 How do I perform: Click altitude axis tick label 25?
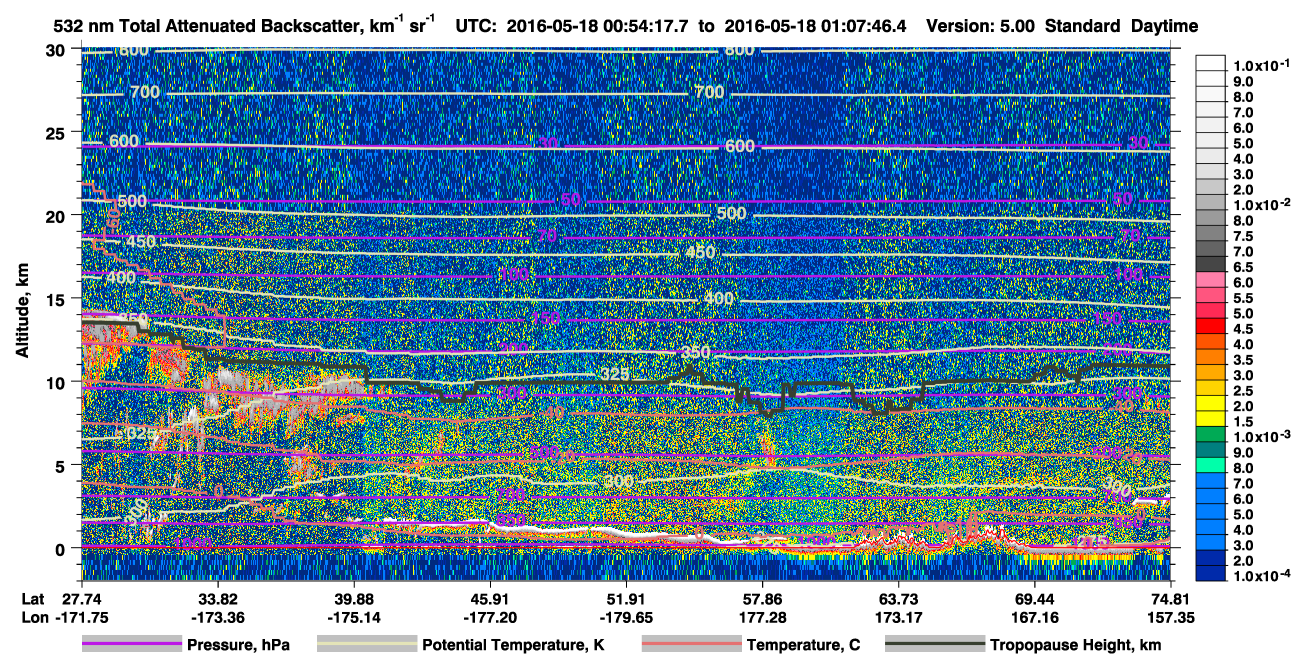click(54, 133)
